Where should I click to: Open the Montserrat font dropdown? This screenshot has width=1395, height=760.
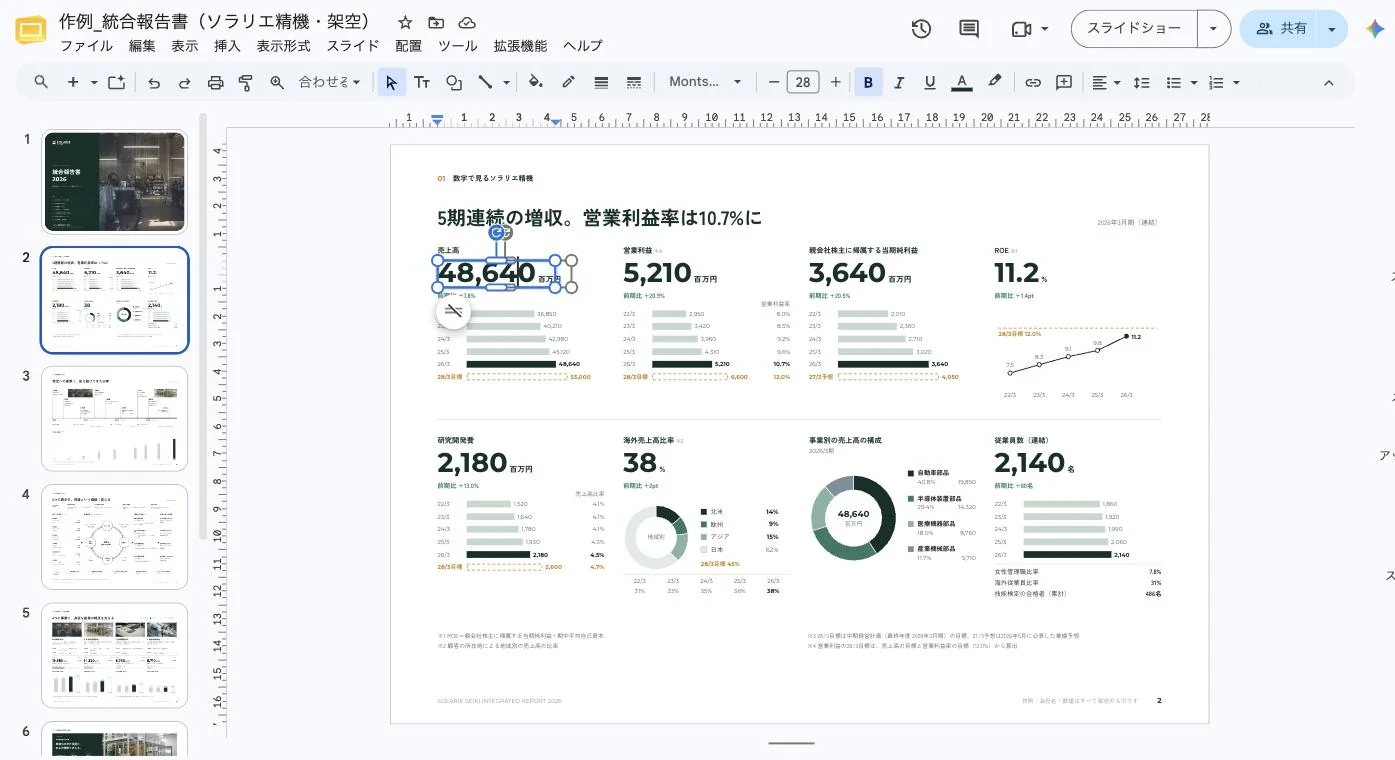pos(705,82)
